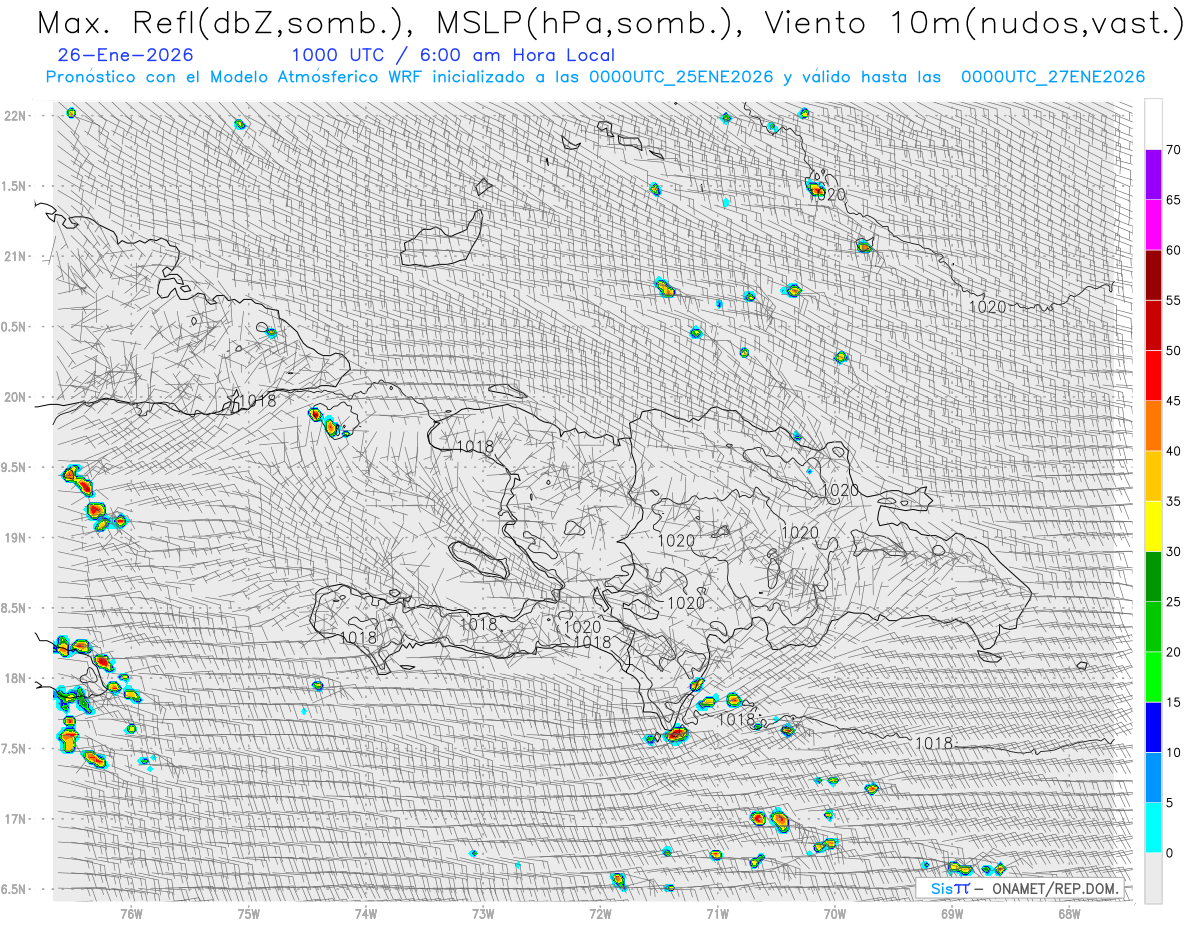The width and height of the screenshot is (1200, 927).
Task: Click the '74W' longitude axis label
Action: pos(366,914)
